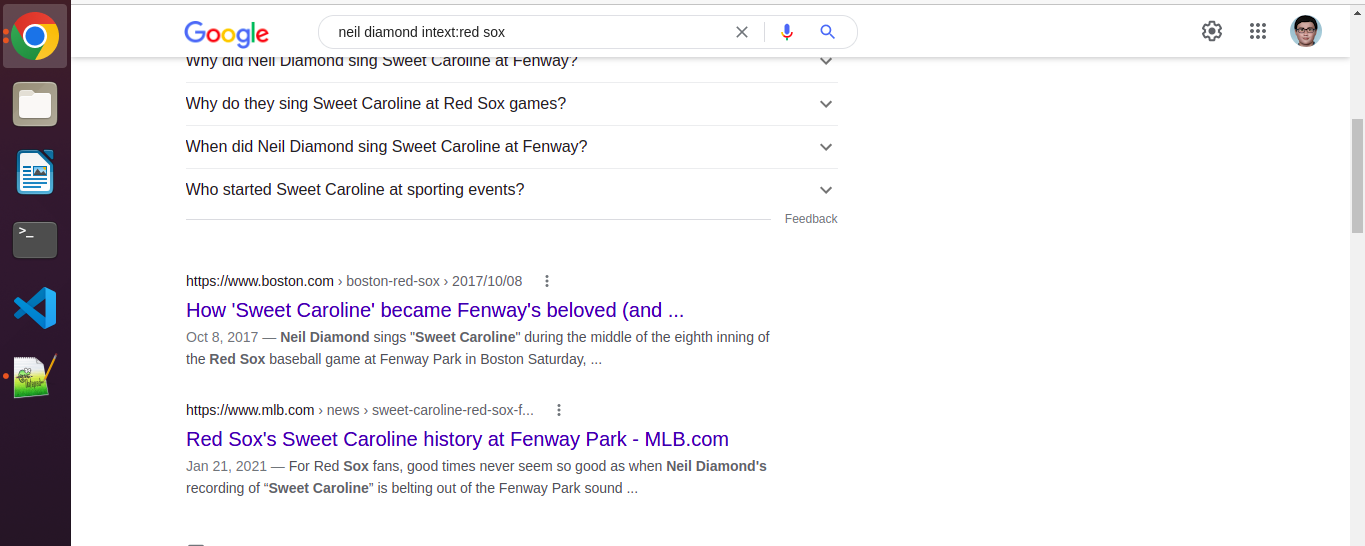Click the Google logo
This screenshot has width=1365, height=546.
pos(227,33)
